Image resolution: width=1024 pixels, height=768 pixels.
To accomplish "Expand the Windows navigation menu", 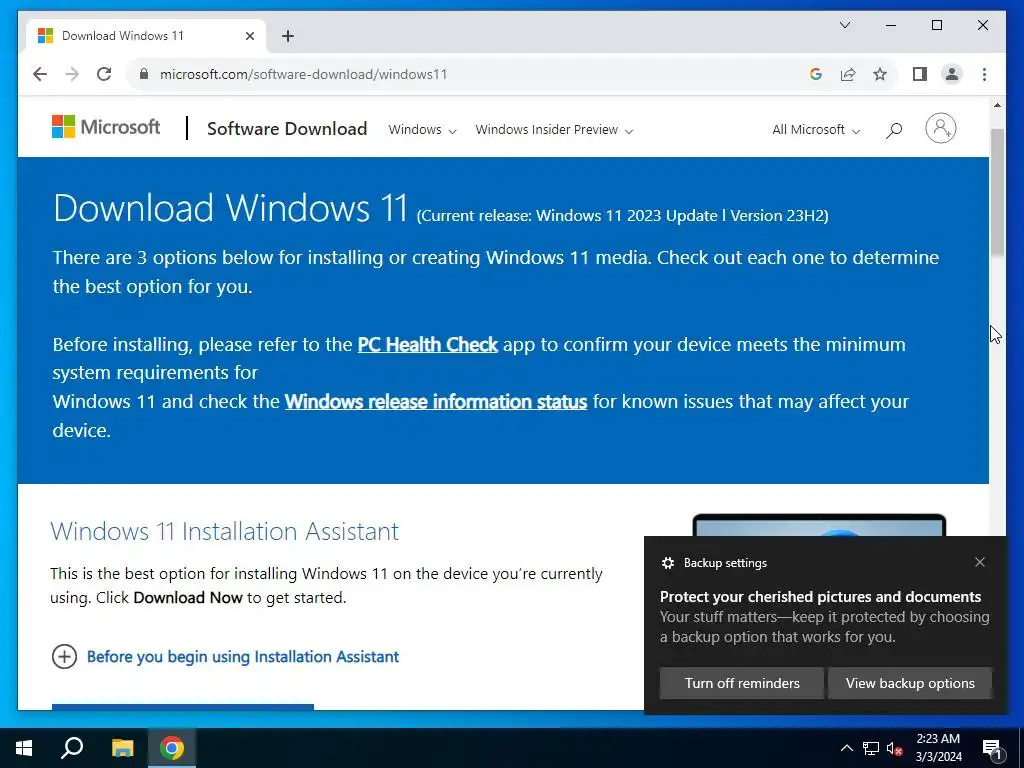I will [x=422, y=129].
